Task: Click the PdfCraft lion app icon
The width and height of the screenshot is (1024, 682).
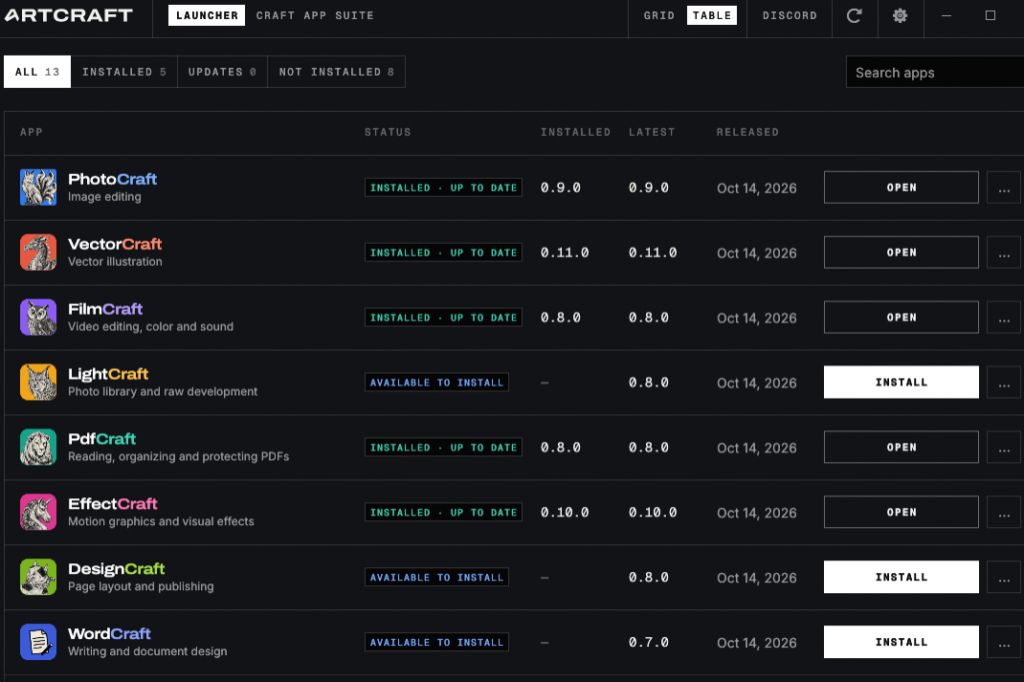Action: pyautogui.click(x=38, y=447)
